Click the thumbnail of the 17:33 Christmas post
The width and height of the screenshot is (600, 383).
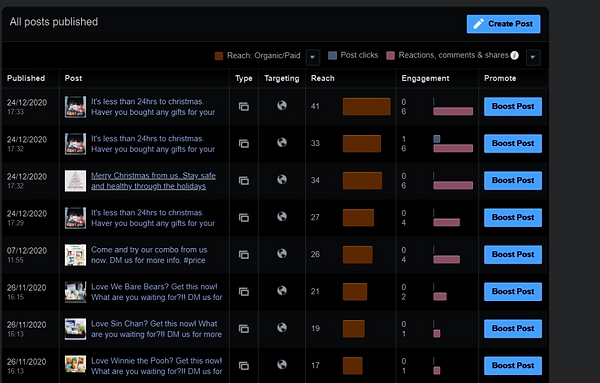pos(75,107)
